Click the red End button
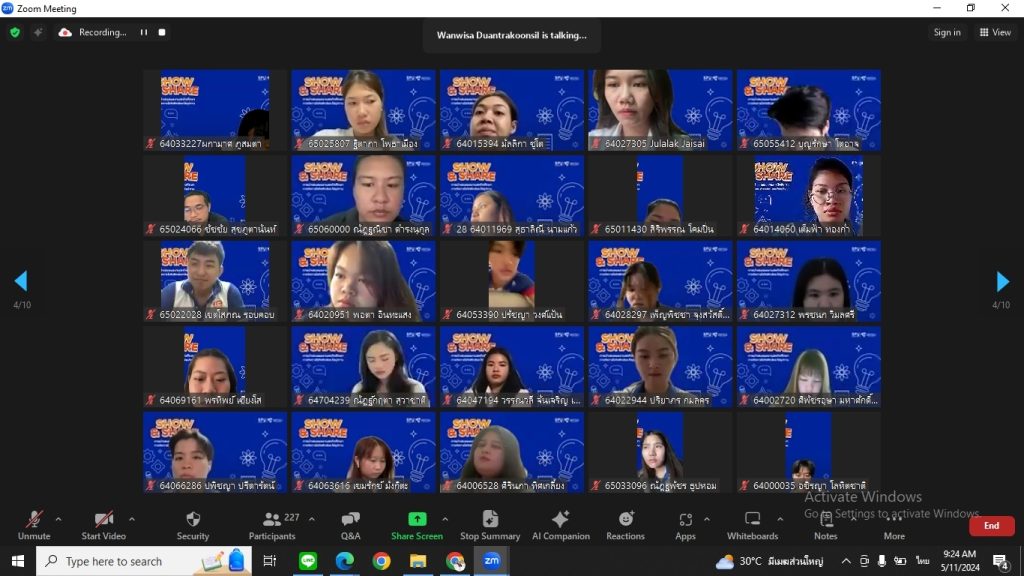The image size is (1024, 576). pyautogui.click(x=991, y=526)
